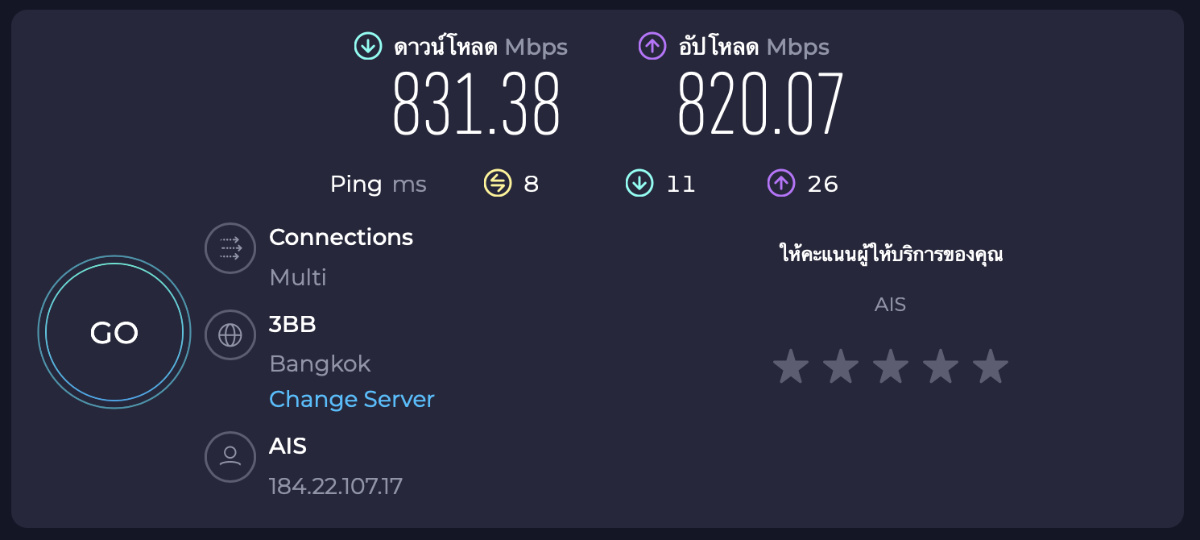Image resolution: width=1200 pixels, height=540 pixels.
Task: Click the user profile icon next to AIS
Action: click(x=230, y=456)
